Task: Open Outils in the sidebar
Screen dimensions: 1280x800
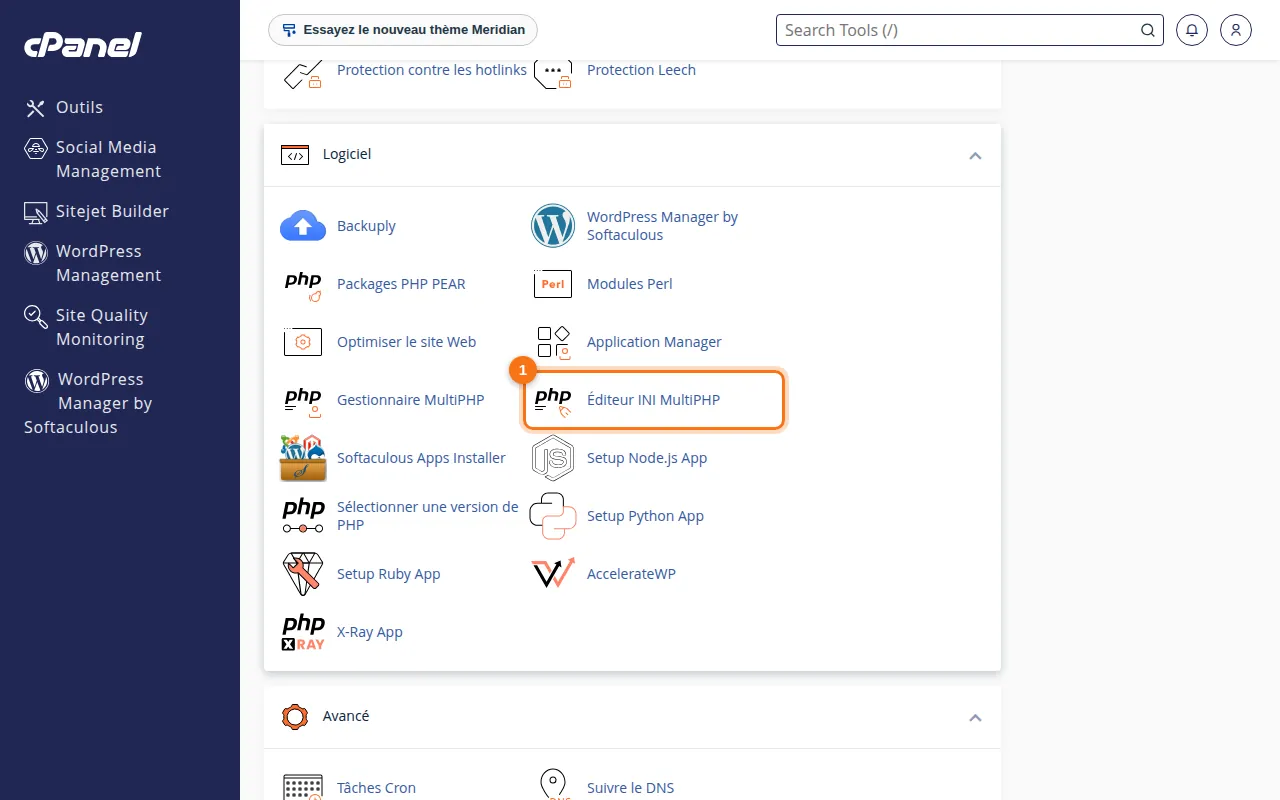Action: click(x=64, y=107)
